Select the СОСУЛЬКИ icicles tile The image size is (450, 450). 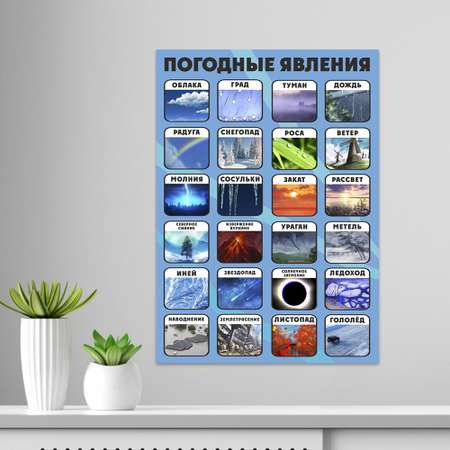click(240, 195)
